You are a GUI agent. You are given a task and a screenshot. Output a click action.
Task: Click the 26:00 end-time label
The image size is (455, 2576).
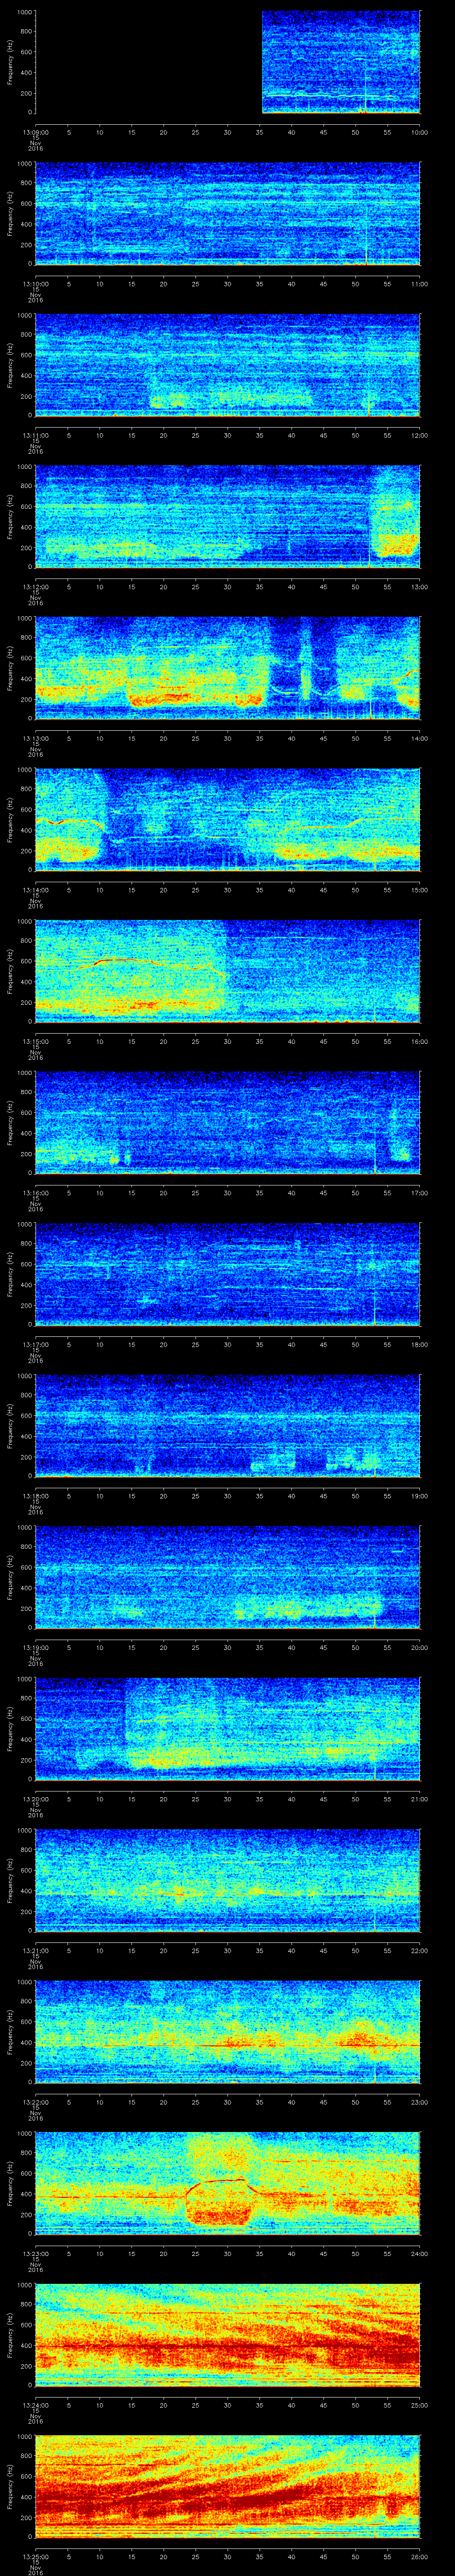[x=419, y=2556]
